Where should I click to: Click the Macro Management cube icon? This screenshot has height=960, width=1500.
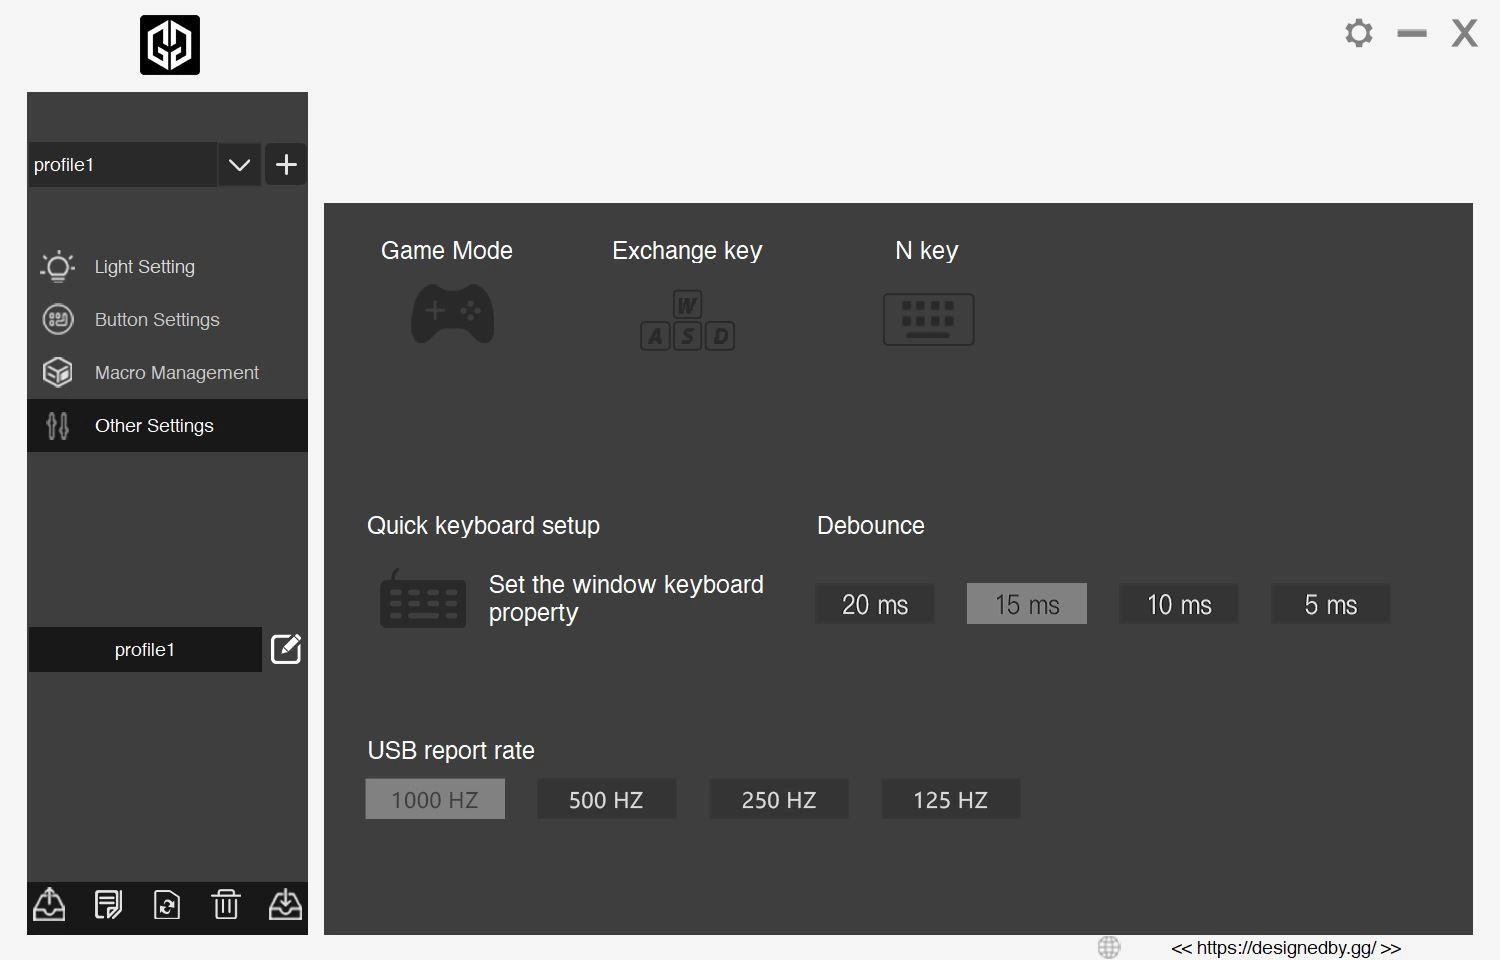58,372
